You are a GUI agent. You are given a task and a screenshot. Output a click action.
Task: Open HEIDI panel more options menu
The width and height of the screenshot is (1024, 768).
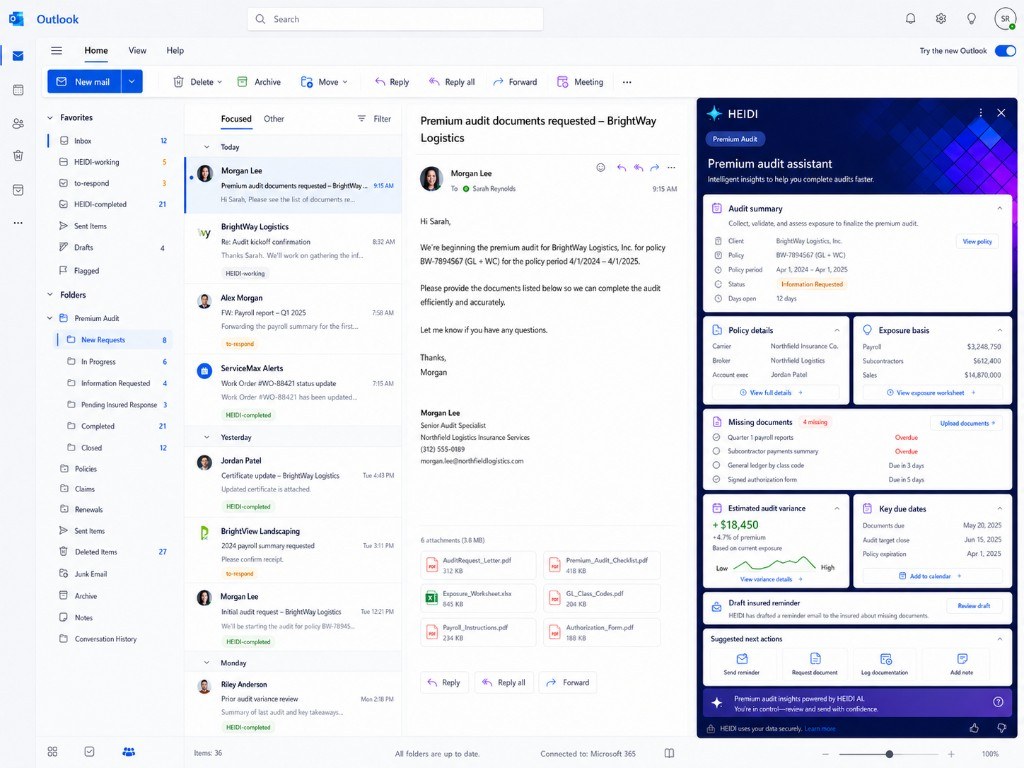(x=980, y=113)
